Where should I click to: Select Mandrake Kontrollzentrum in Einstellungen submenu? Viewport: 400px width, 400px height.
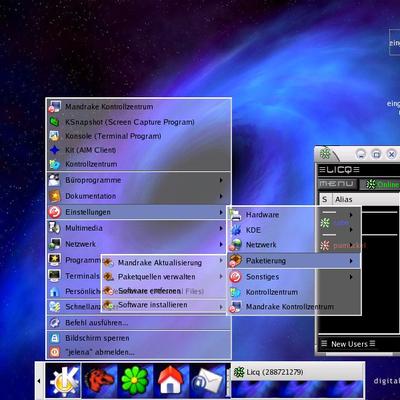click(x=294, y=307)
